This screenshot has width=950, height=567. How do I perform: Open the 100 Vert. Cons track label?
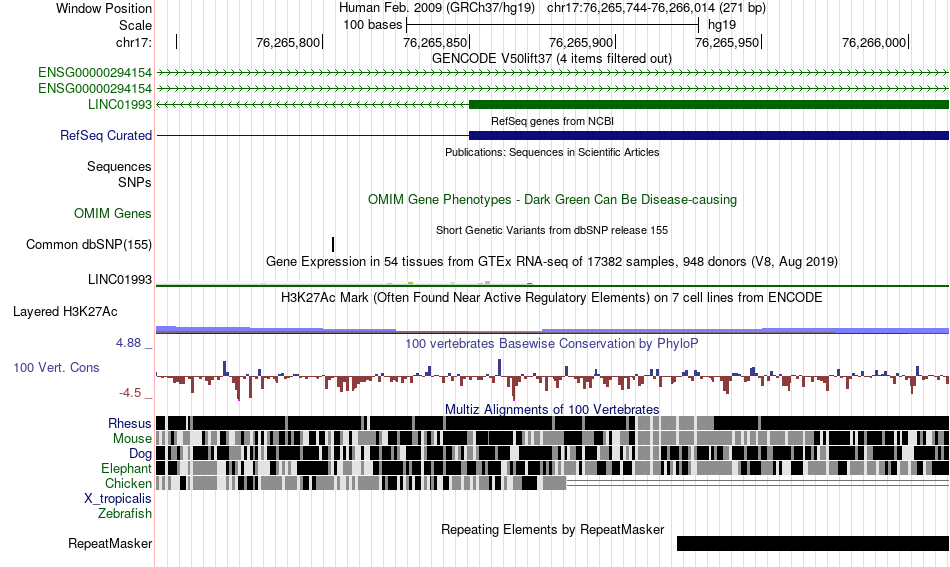[x=56, y=367]
